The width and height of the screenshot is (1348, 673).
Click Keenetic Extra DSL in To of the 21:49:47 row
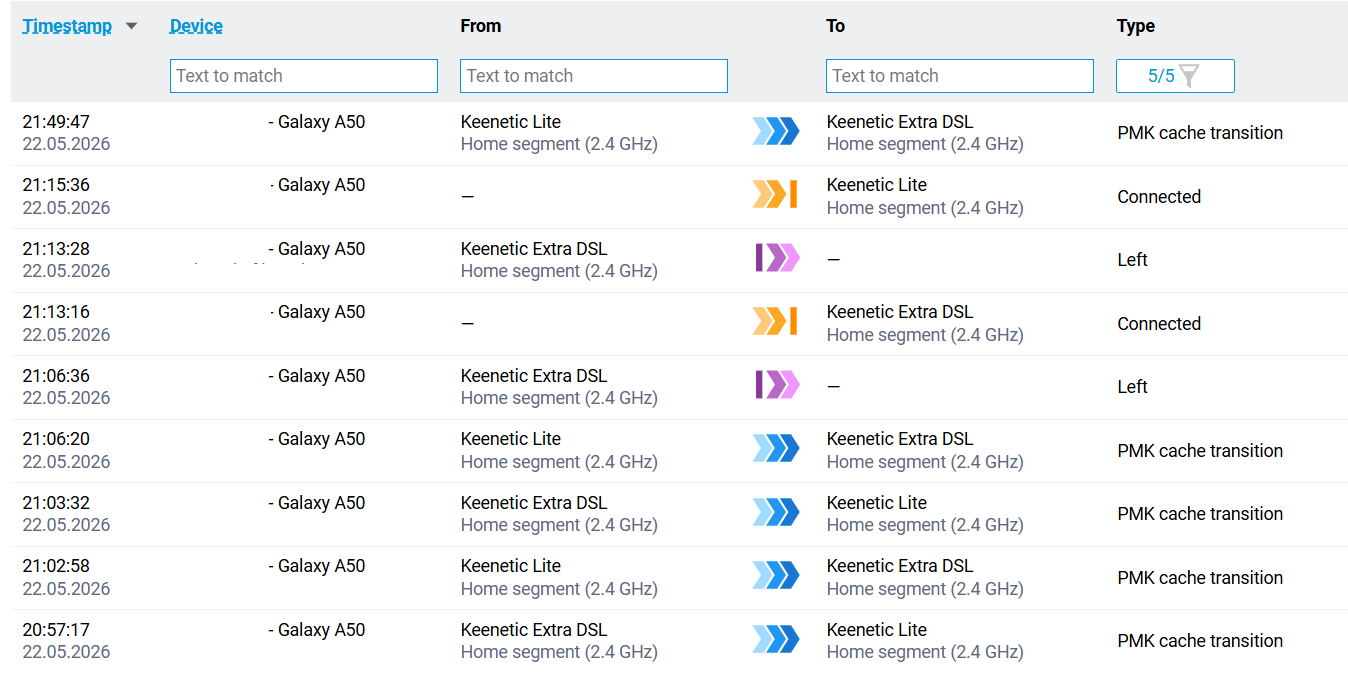point(900,122)
